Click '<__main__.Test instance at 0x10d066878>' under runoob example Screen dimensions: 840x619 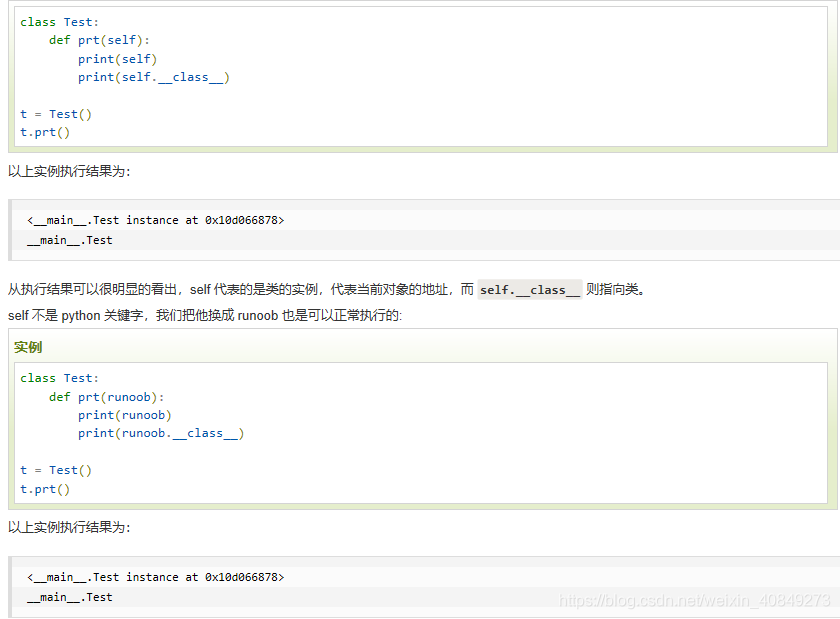point(155,577)
